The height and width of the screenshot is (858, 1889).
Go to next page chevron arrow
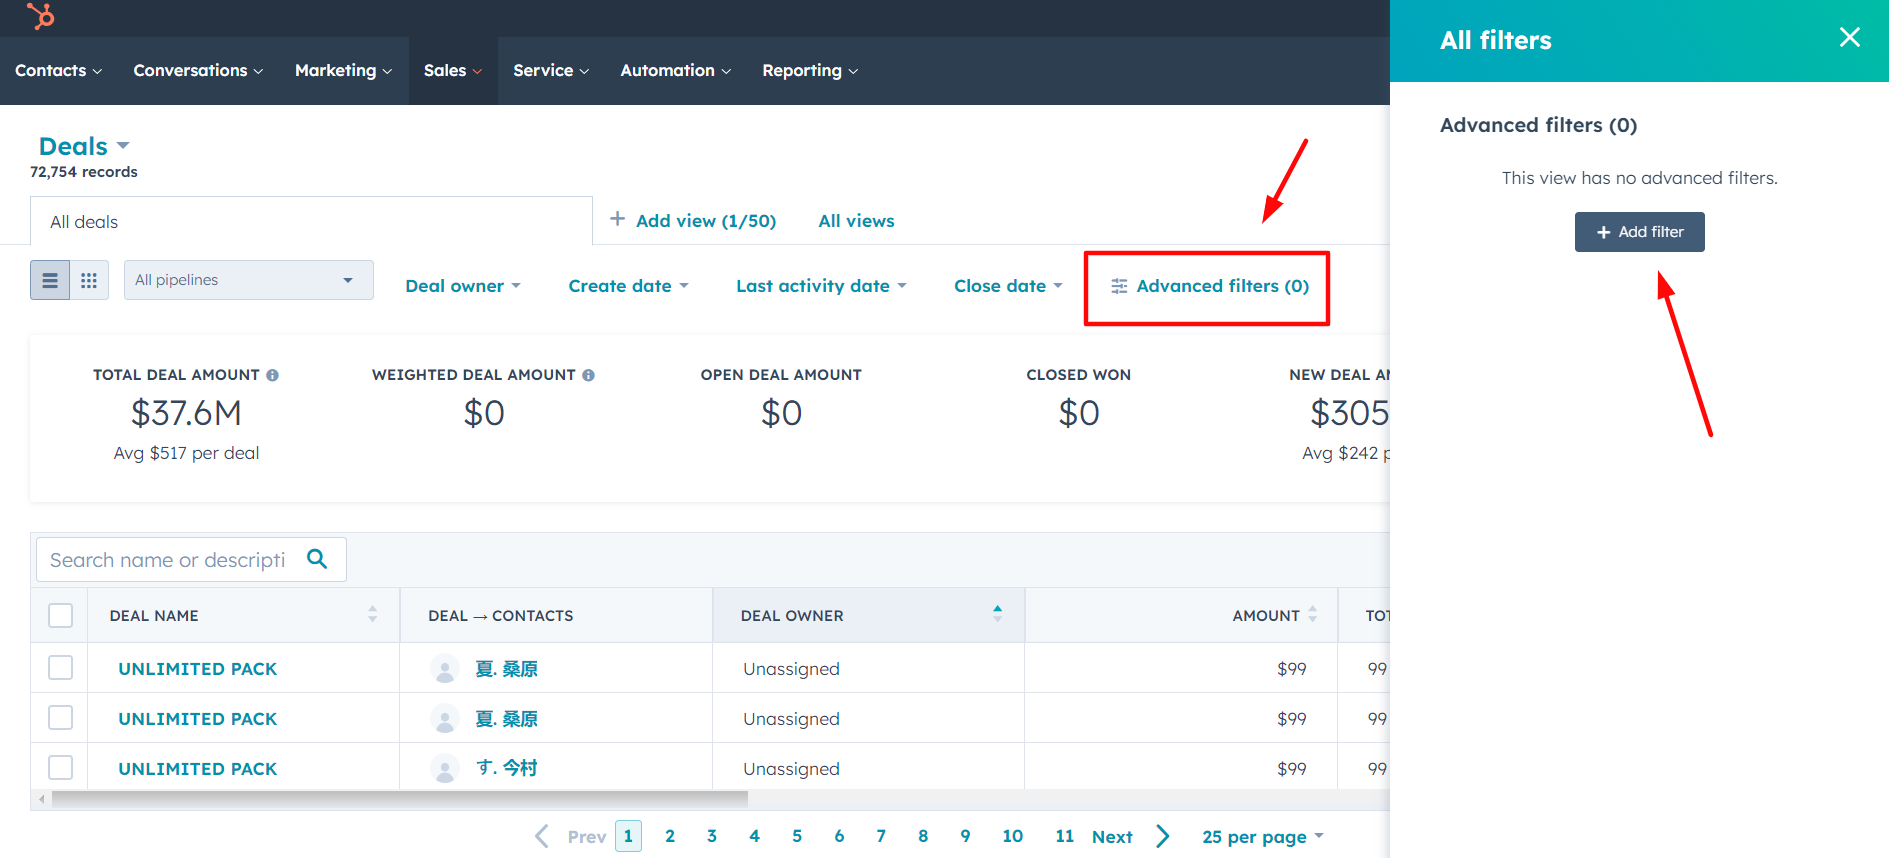pos(1162,836)
